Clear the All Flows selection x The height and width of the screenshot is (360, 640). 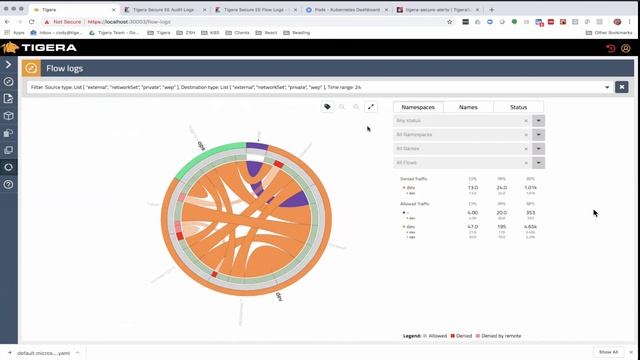tap(526, 163)
